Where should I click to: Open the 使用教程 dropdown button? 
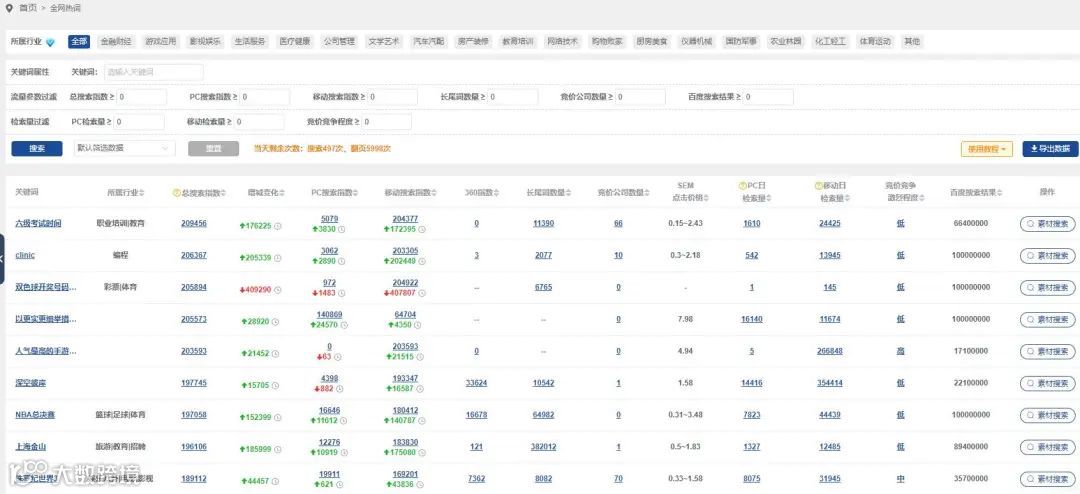pyautogui.click(x=986, y=149)
